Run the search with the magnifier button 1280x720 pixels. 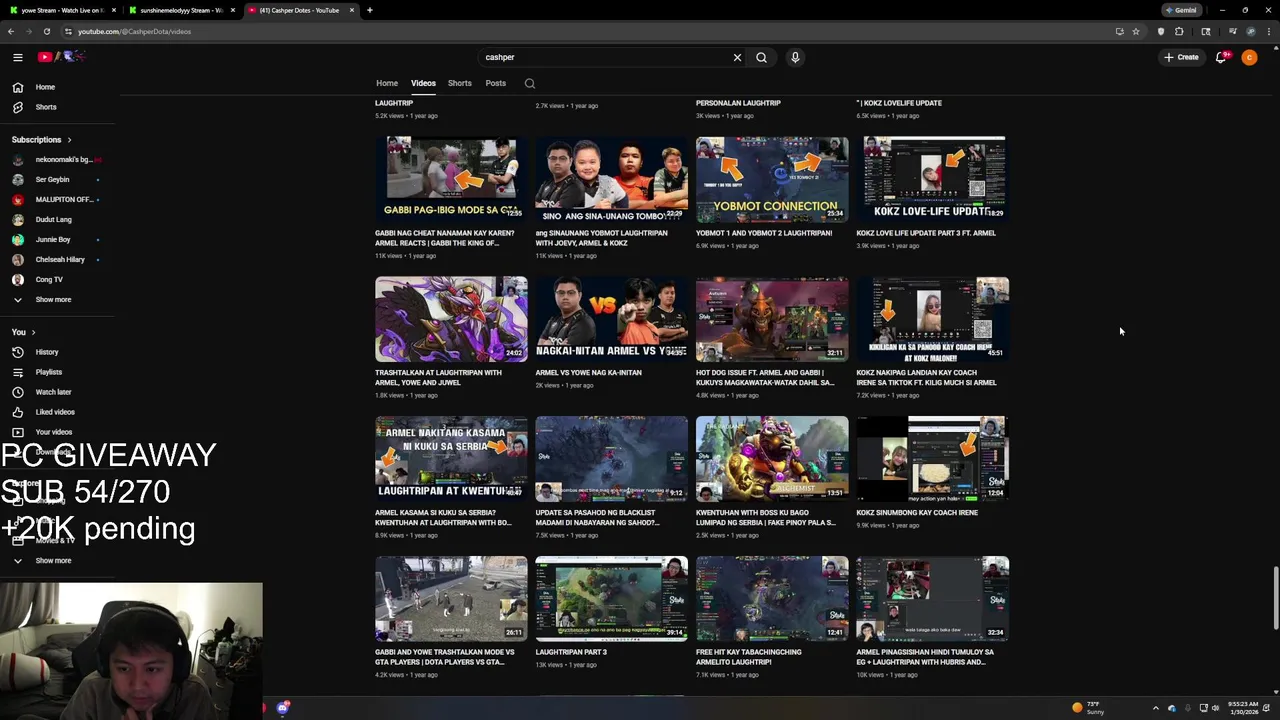(761, 57)
